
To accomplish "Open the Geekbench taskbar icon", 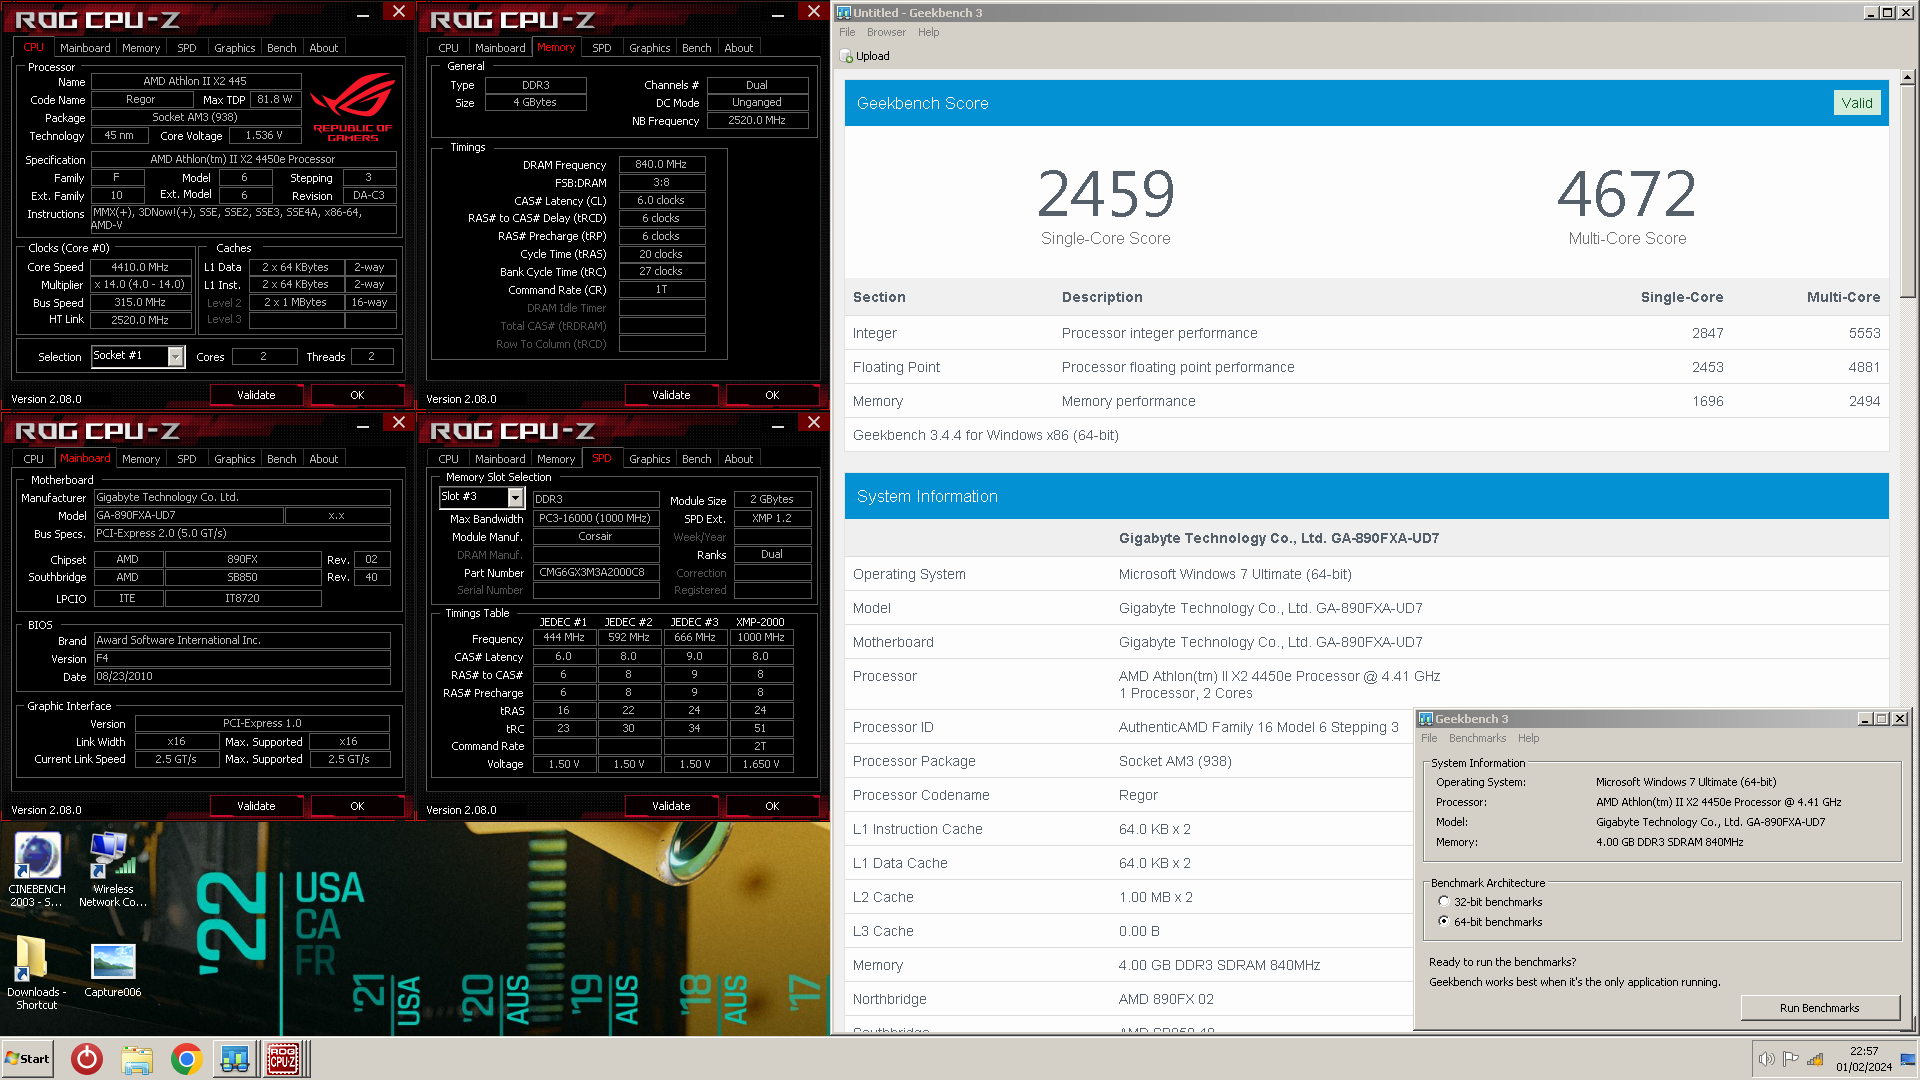I will 235,1059.
